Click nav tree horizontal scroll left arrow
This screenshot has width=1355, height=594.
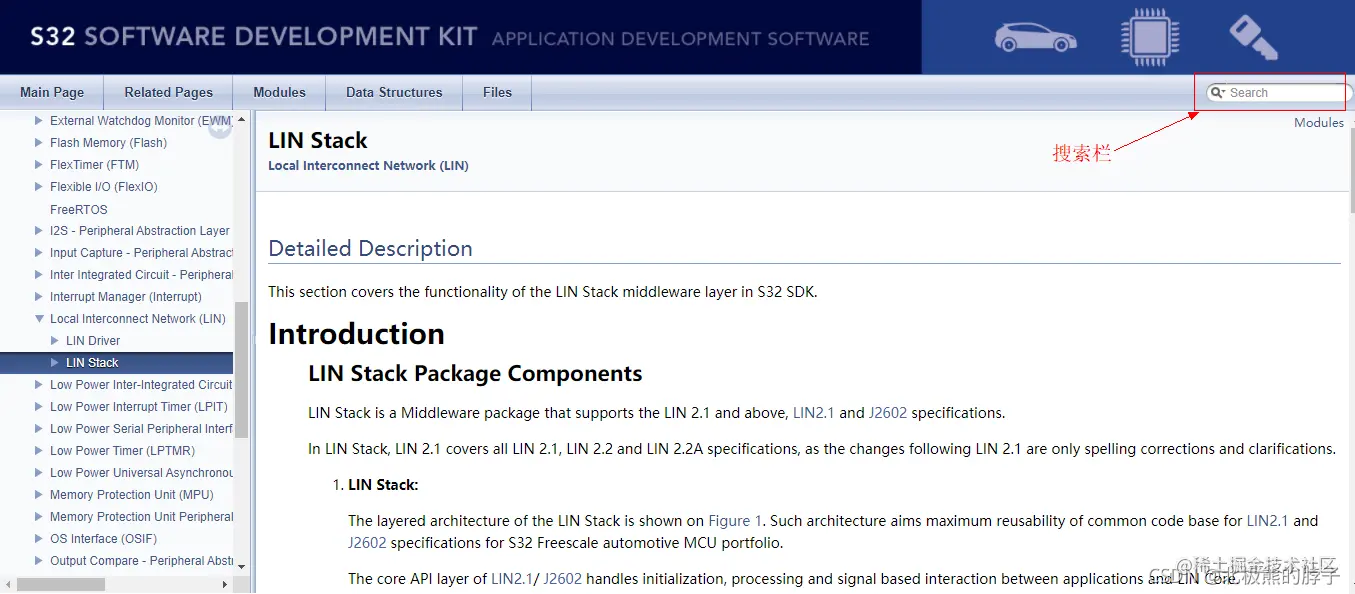(x=8, y=584)
